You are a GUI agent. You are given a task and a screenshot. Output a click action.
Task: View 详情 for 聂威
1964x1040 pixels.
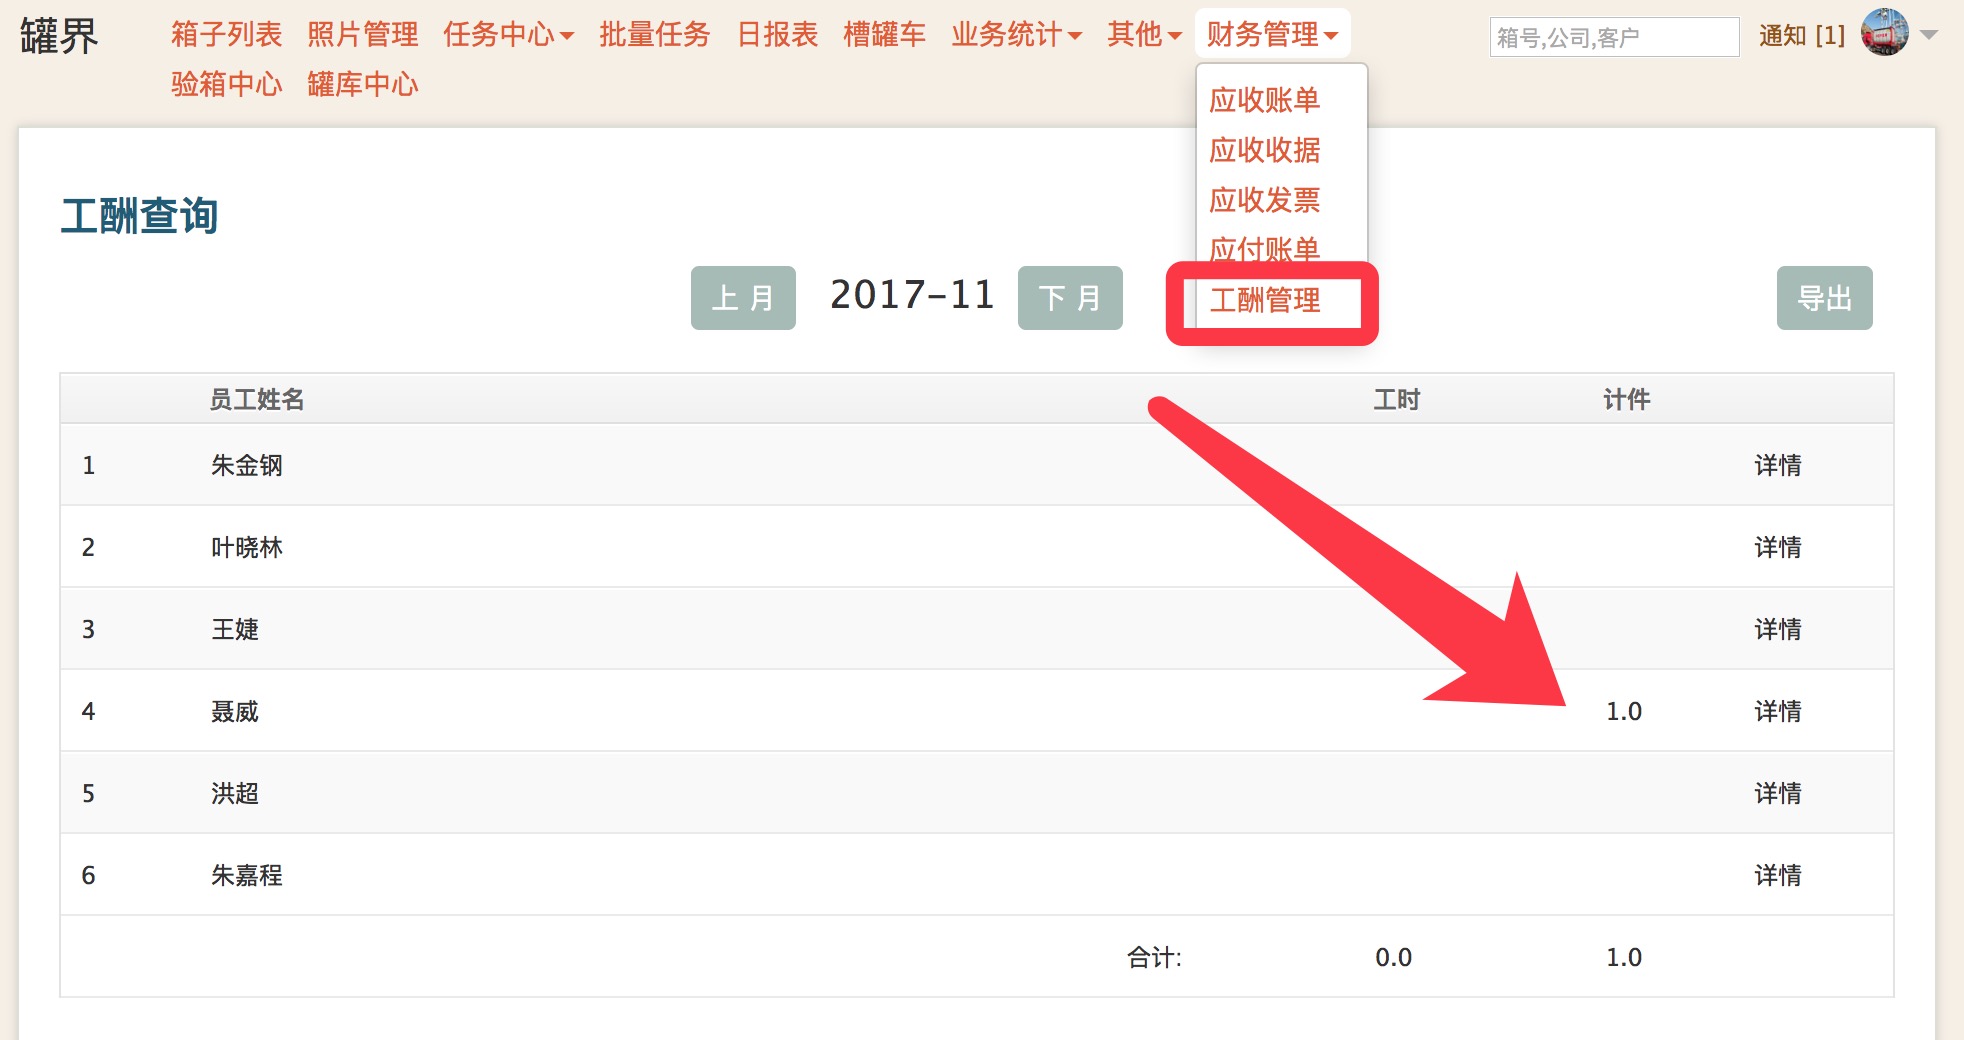click(1777, 711)
